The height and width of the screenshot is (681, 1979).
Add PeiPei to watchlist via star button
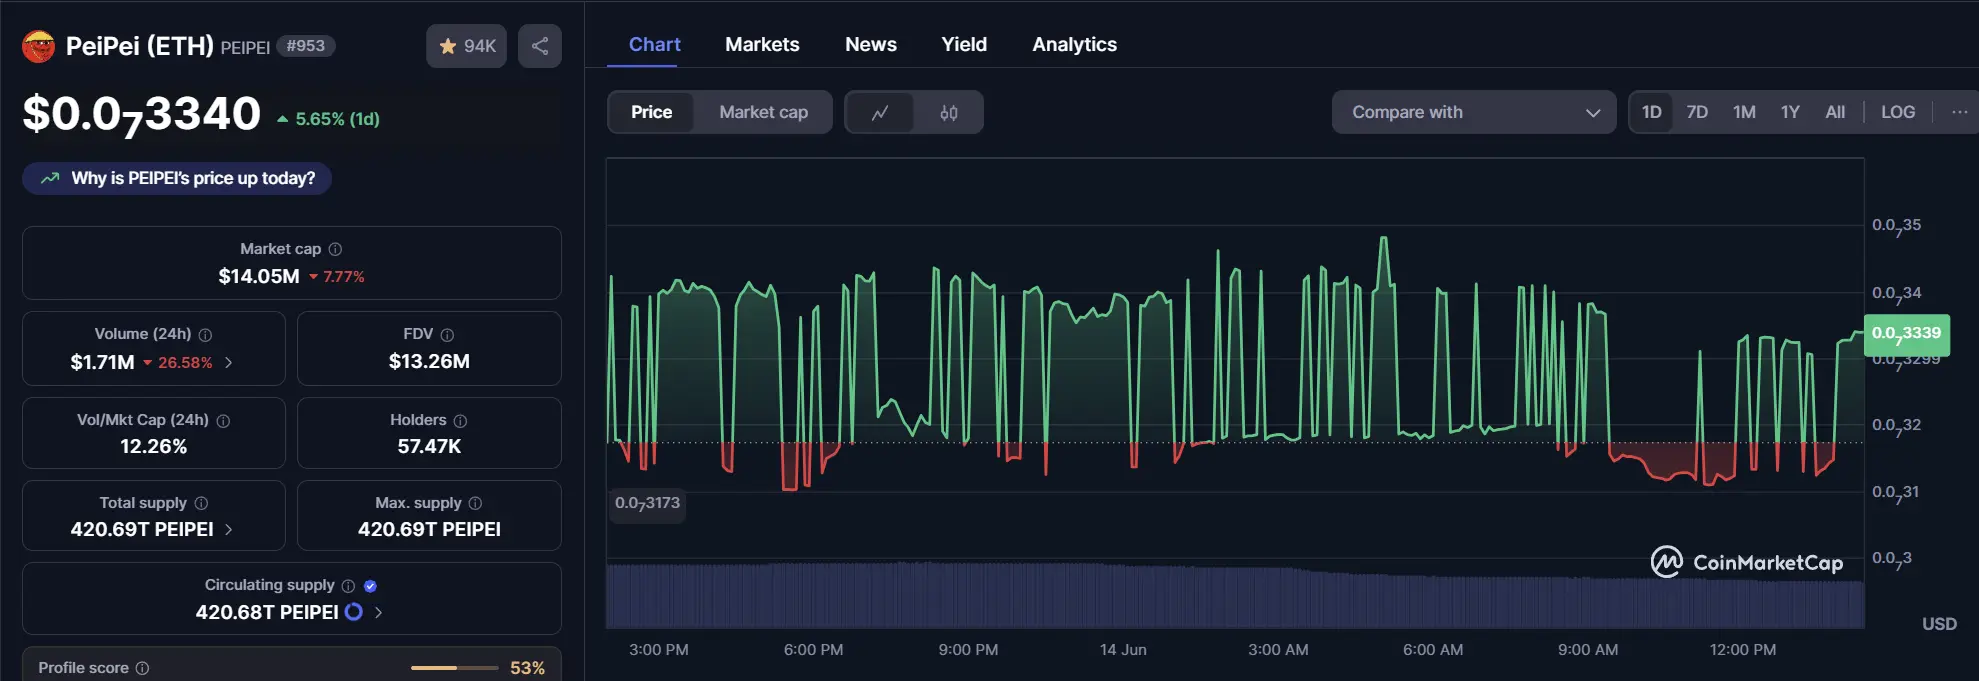click(x=467, y=46)
